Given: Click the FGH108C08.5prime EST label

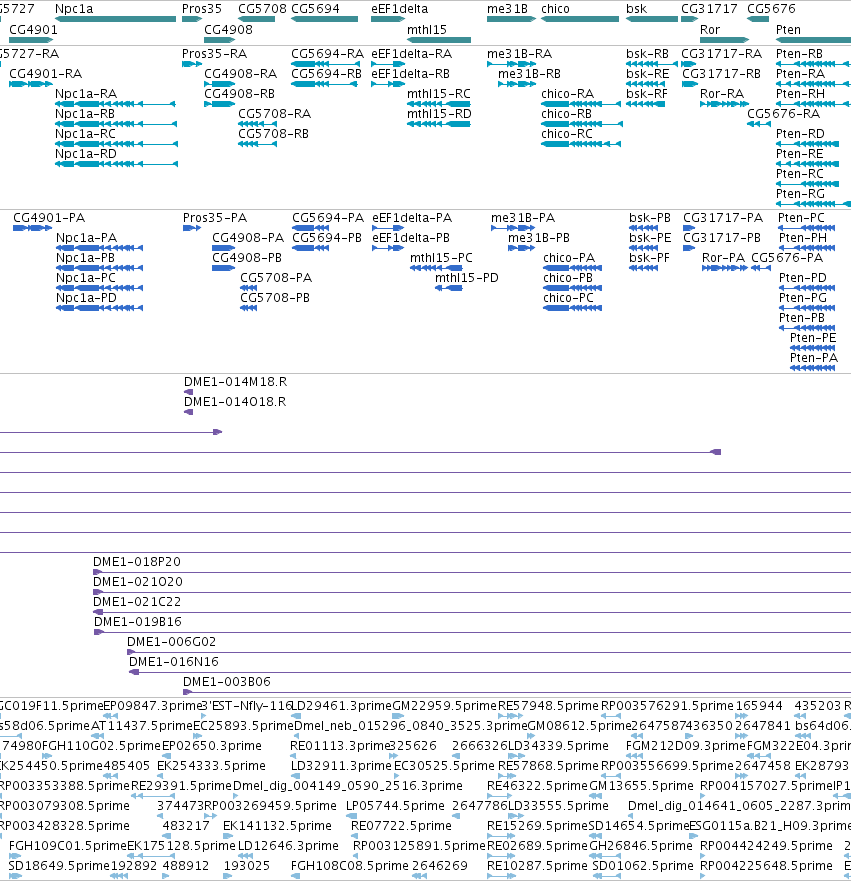Looking at the screenshot, I should pos(350,866).
